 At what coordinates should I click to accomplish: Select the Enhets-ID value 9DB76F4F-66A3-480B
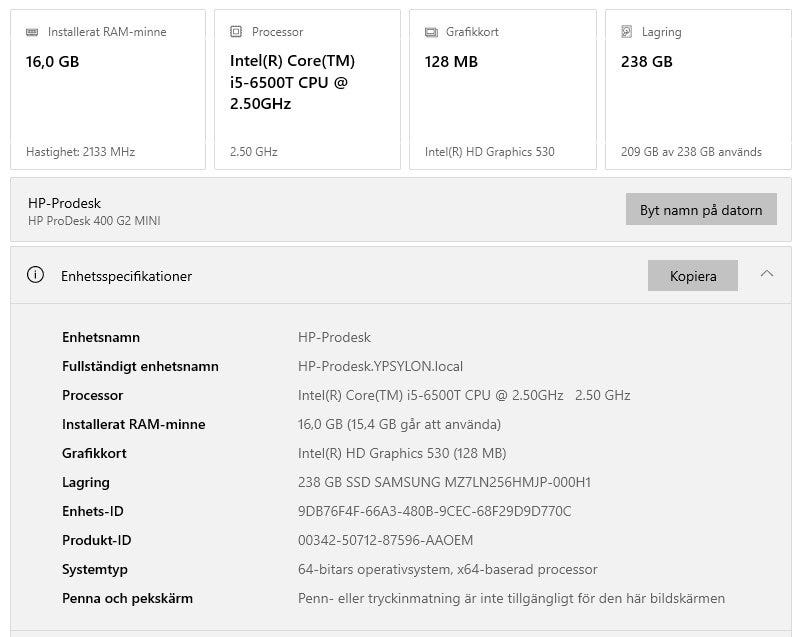434,511
